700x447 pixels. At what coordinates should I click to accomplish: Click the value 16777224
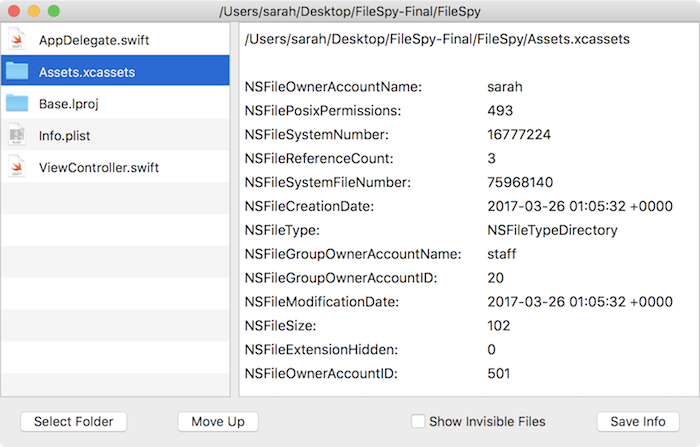click(519, 134)
